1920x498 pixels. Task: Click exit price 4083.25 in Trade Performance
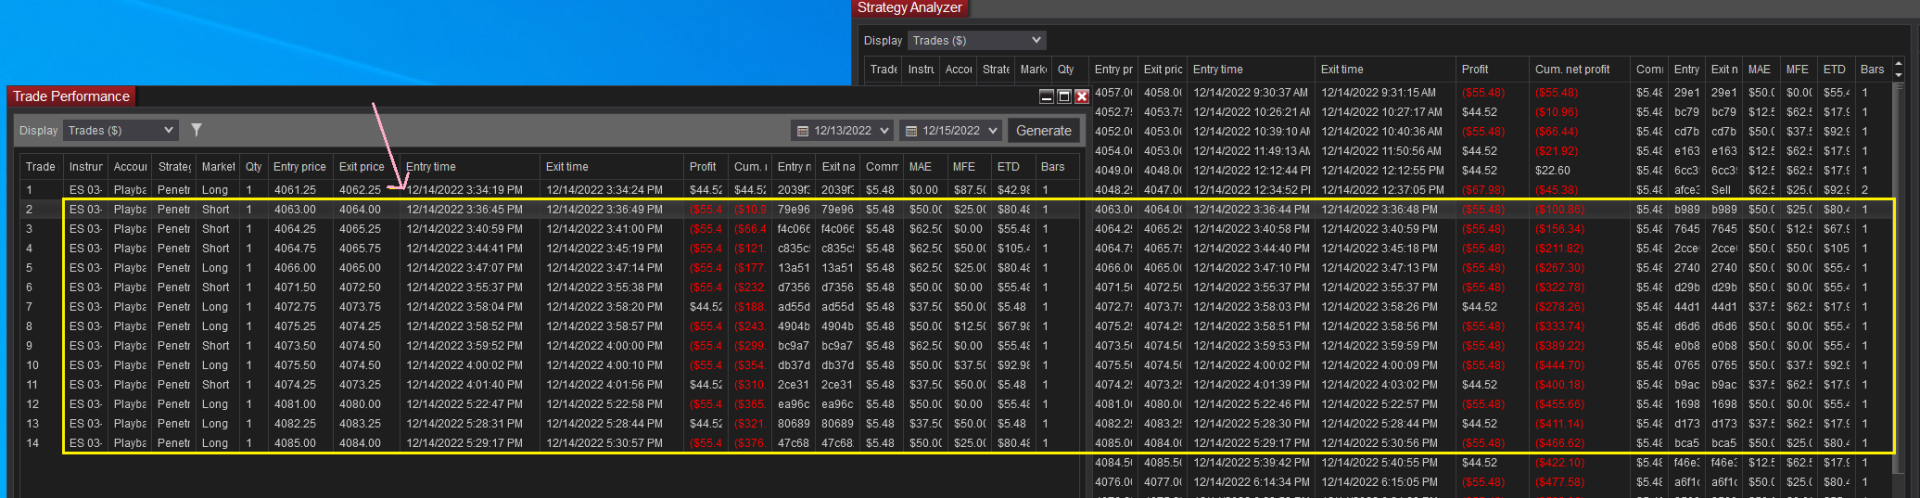[360, 424]
